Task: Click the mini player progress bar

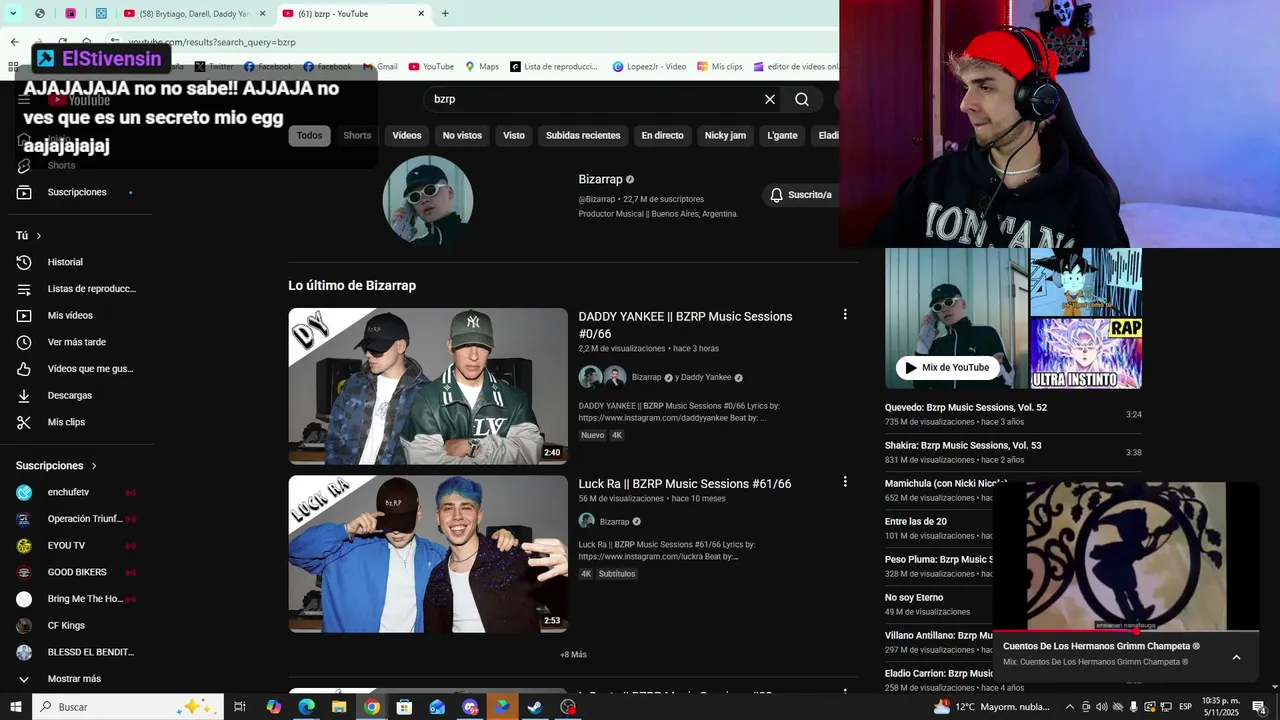Action: (1125, 631)
